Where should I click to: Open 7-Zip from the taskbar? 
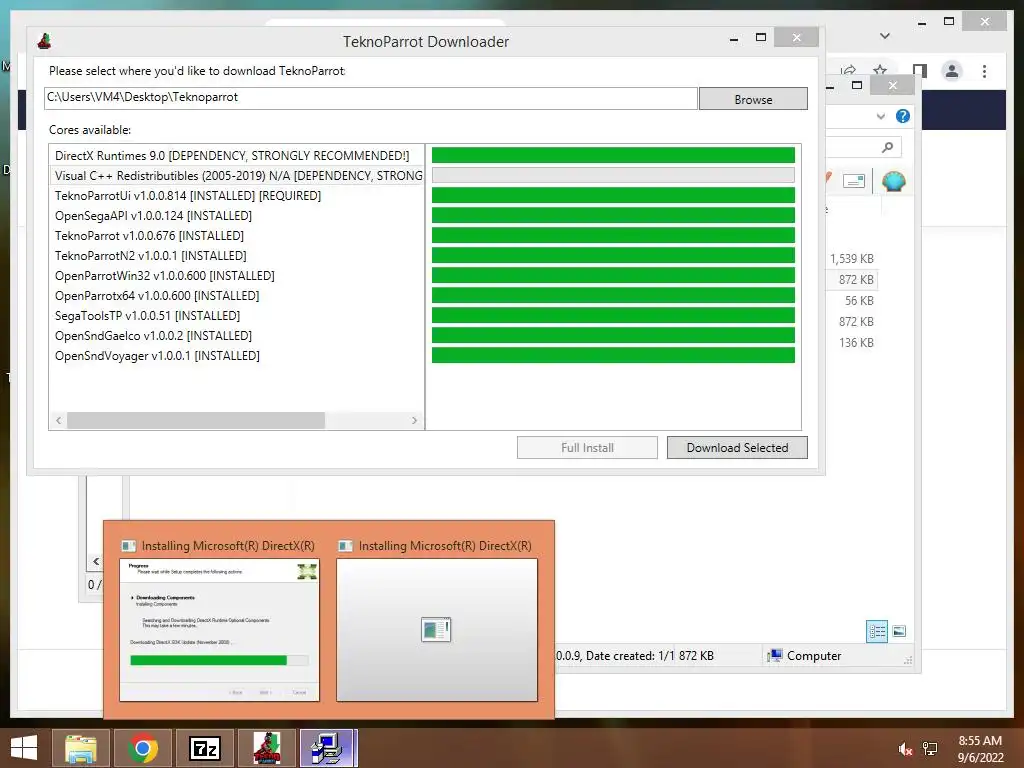pos(205,748)
